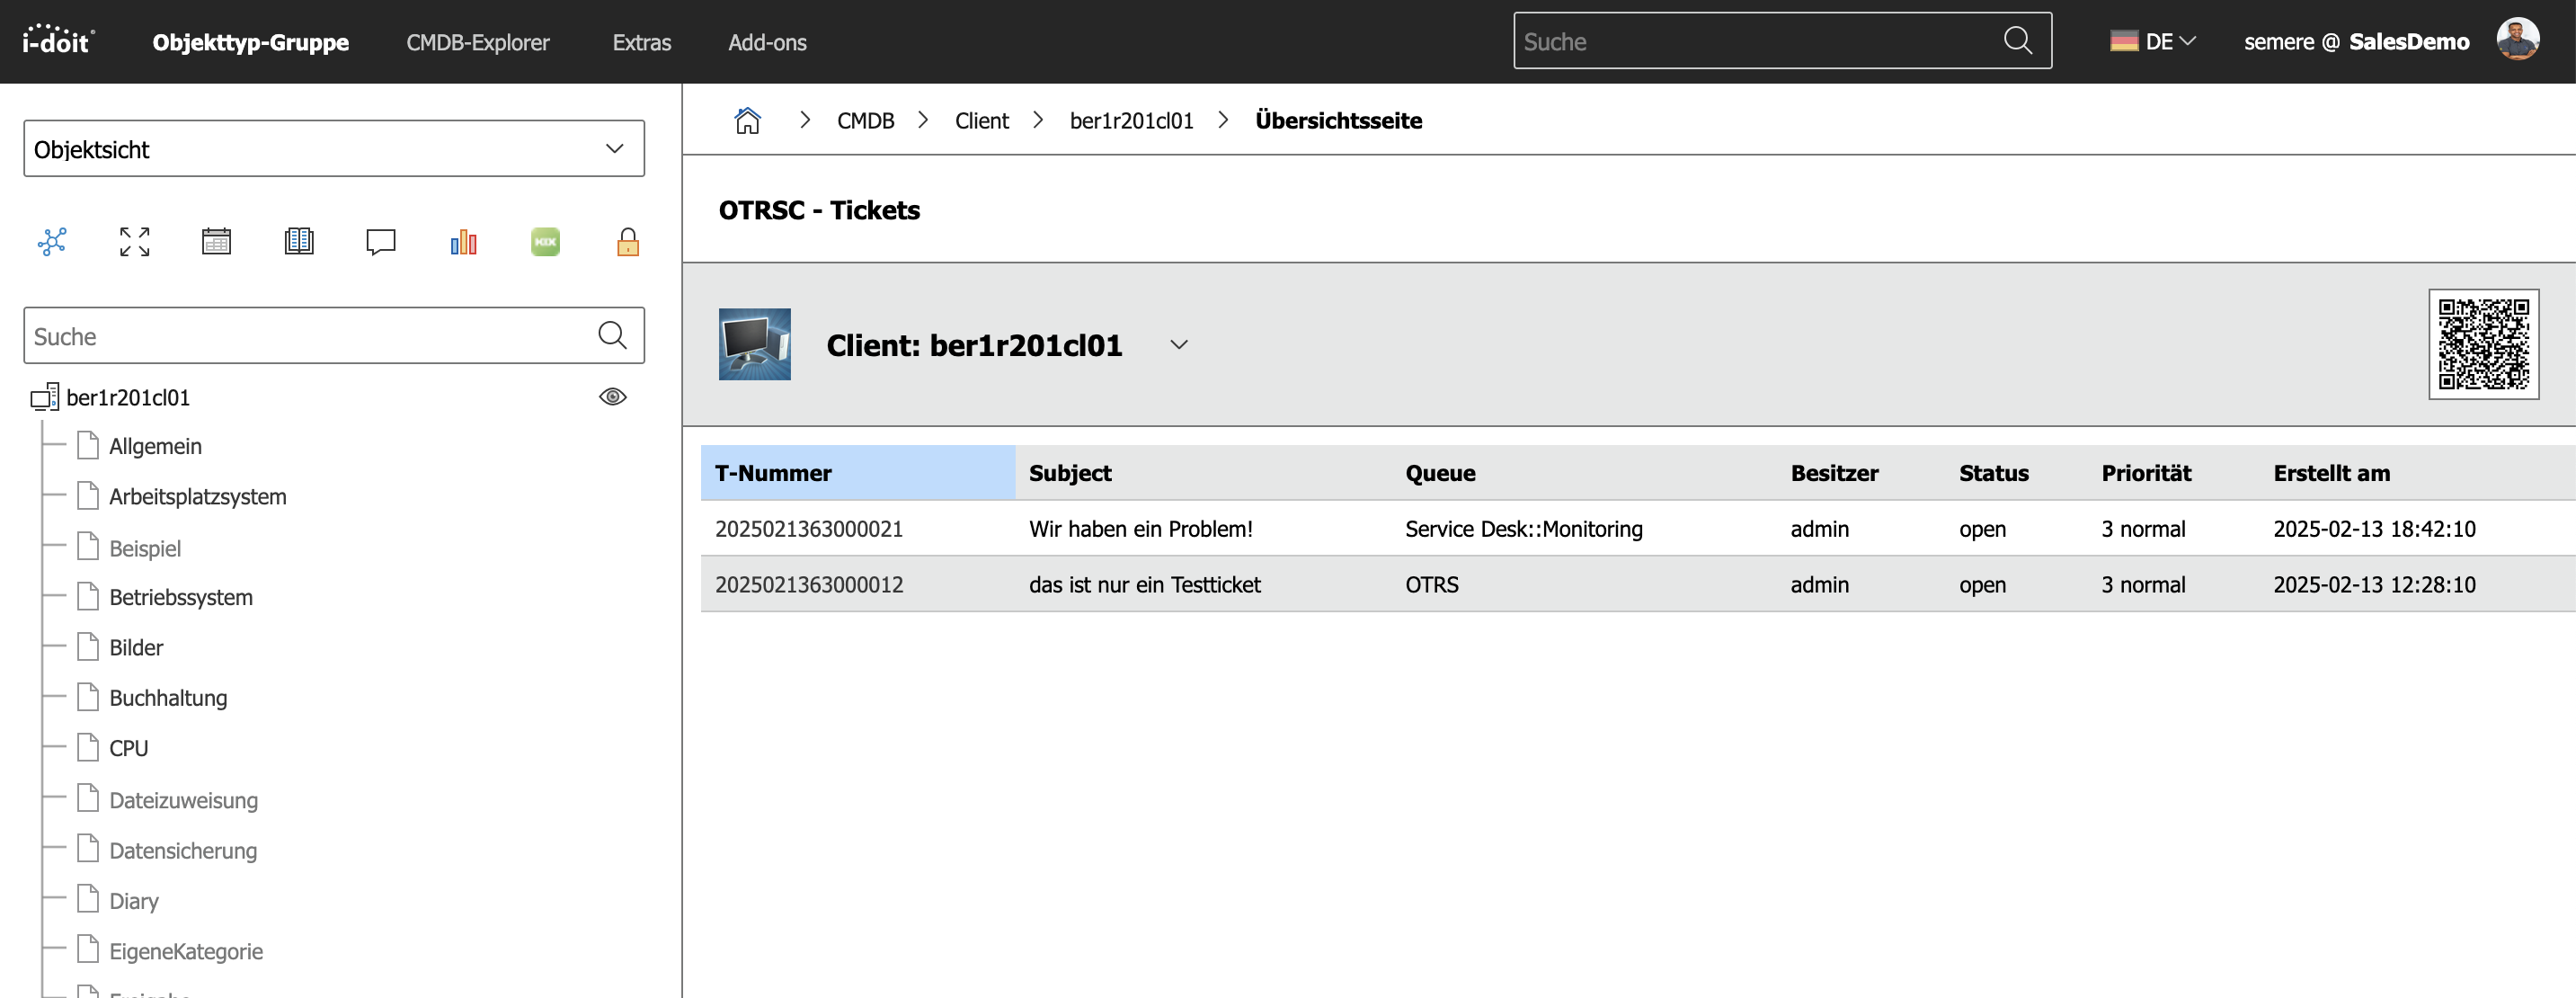2576x998 pixels.
Task: Open the Extras menu
Action: pyautogui.click(x=641, y=42)
